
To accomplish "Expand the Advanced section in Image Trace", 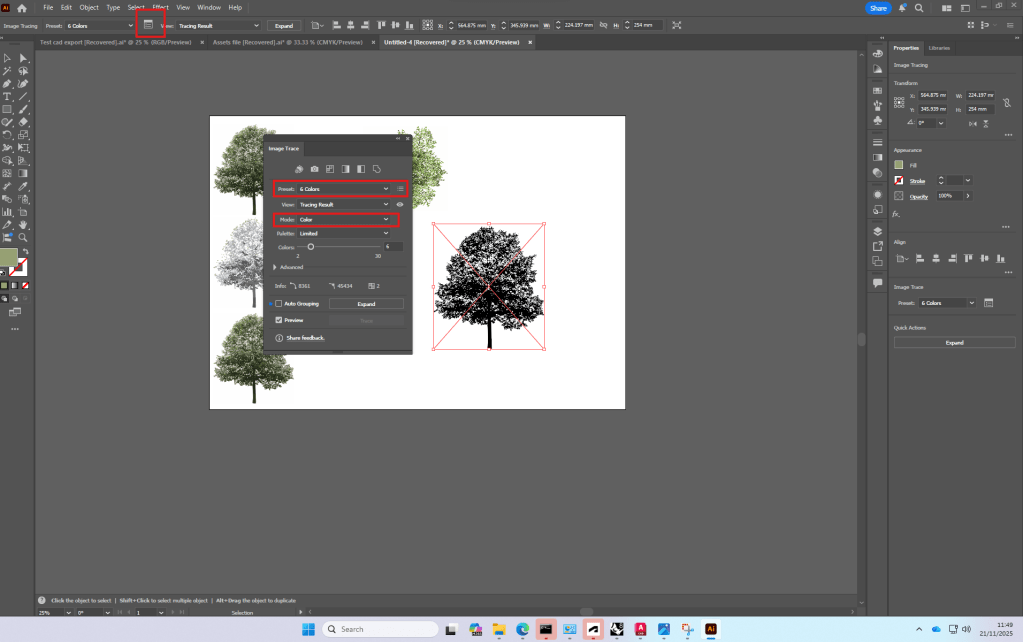I will [276, 267].
